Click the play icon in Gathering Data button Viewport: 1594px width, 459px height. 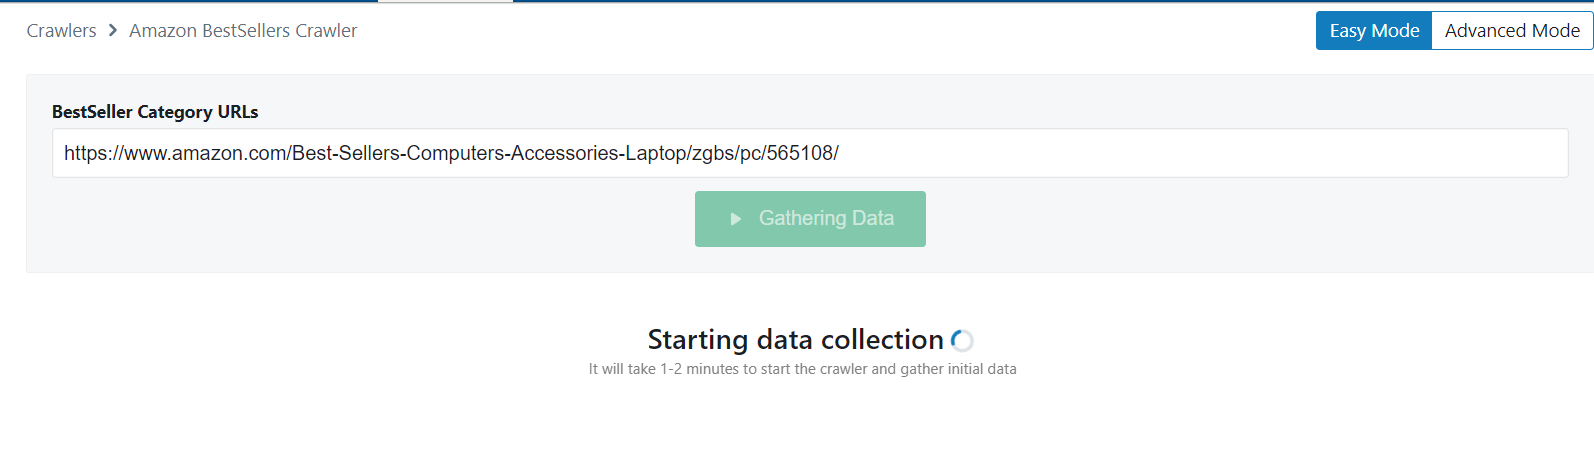736,219
